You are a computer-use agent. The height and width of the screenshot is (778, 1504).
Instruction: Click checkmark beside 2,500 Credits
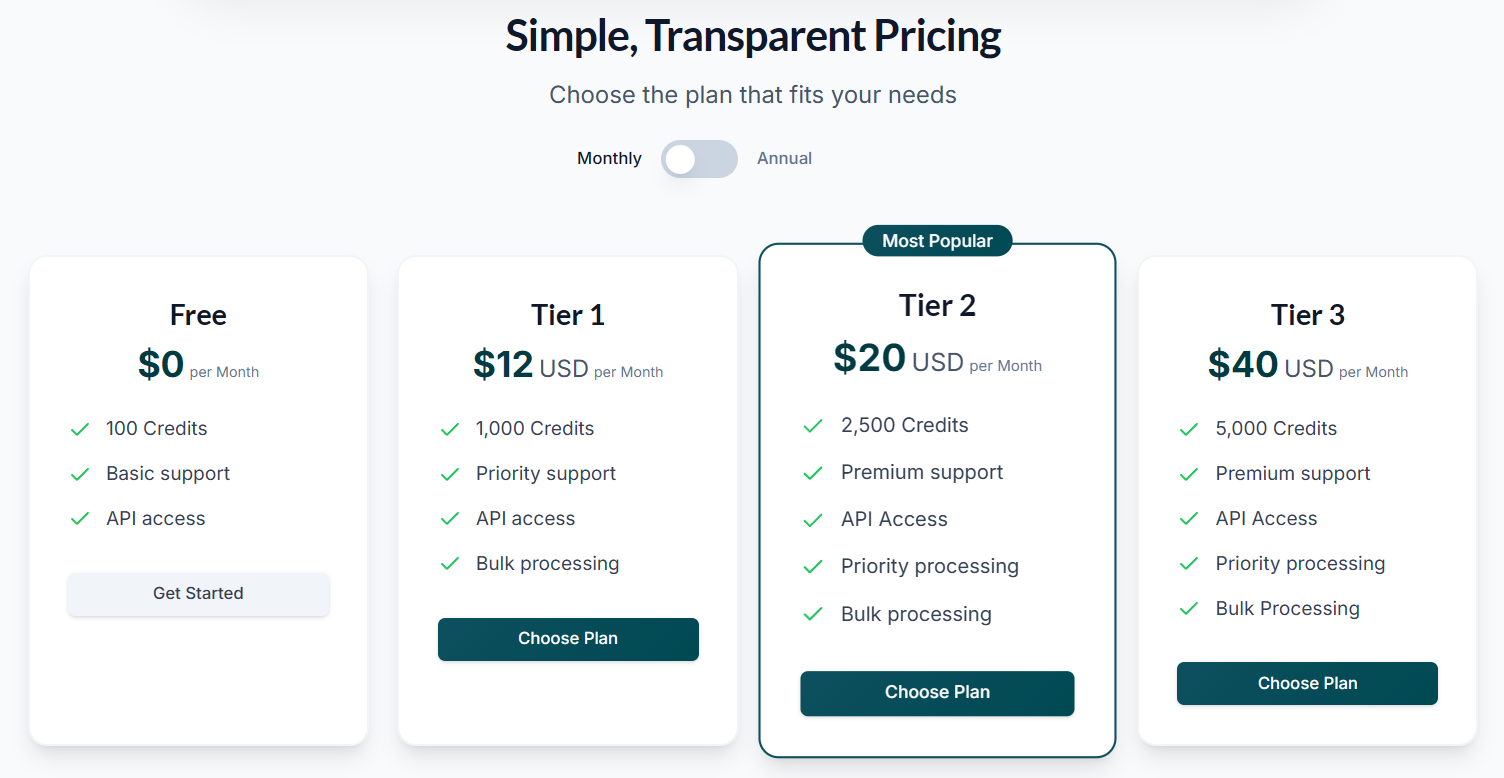click(813, 426)
